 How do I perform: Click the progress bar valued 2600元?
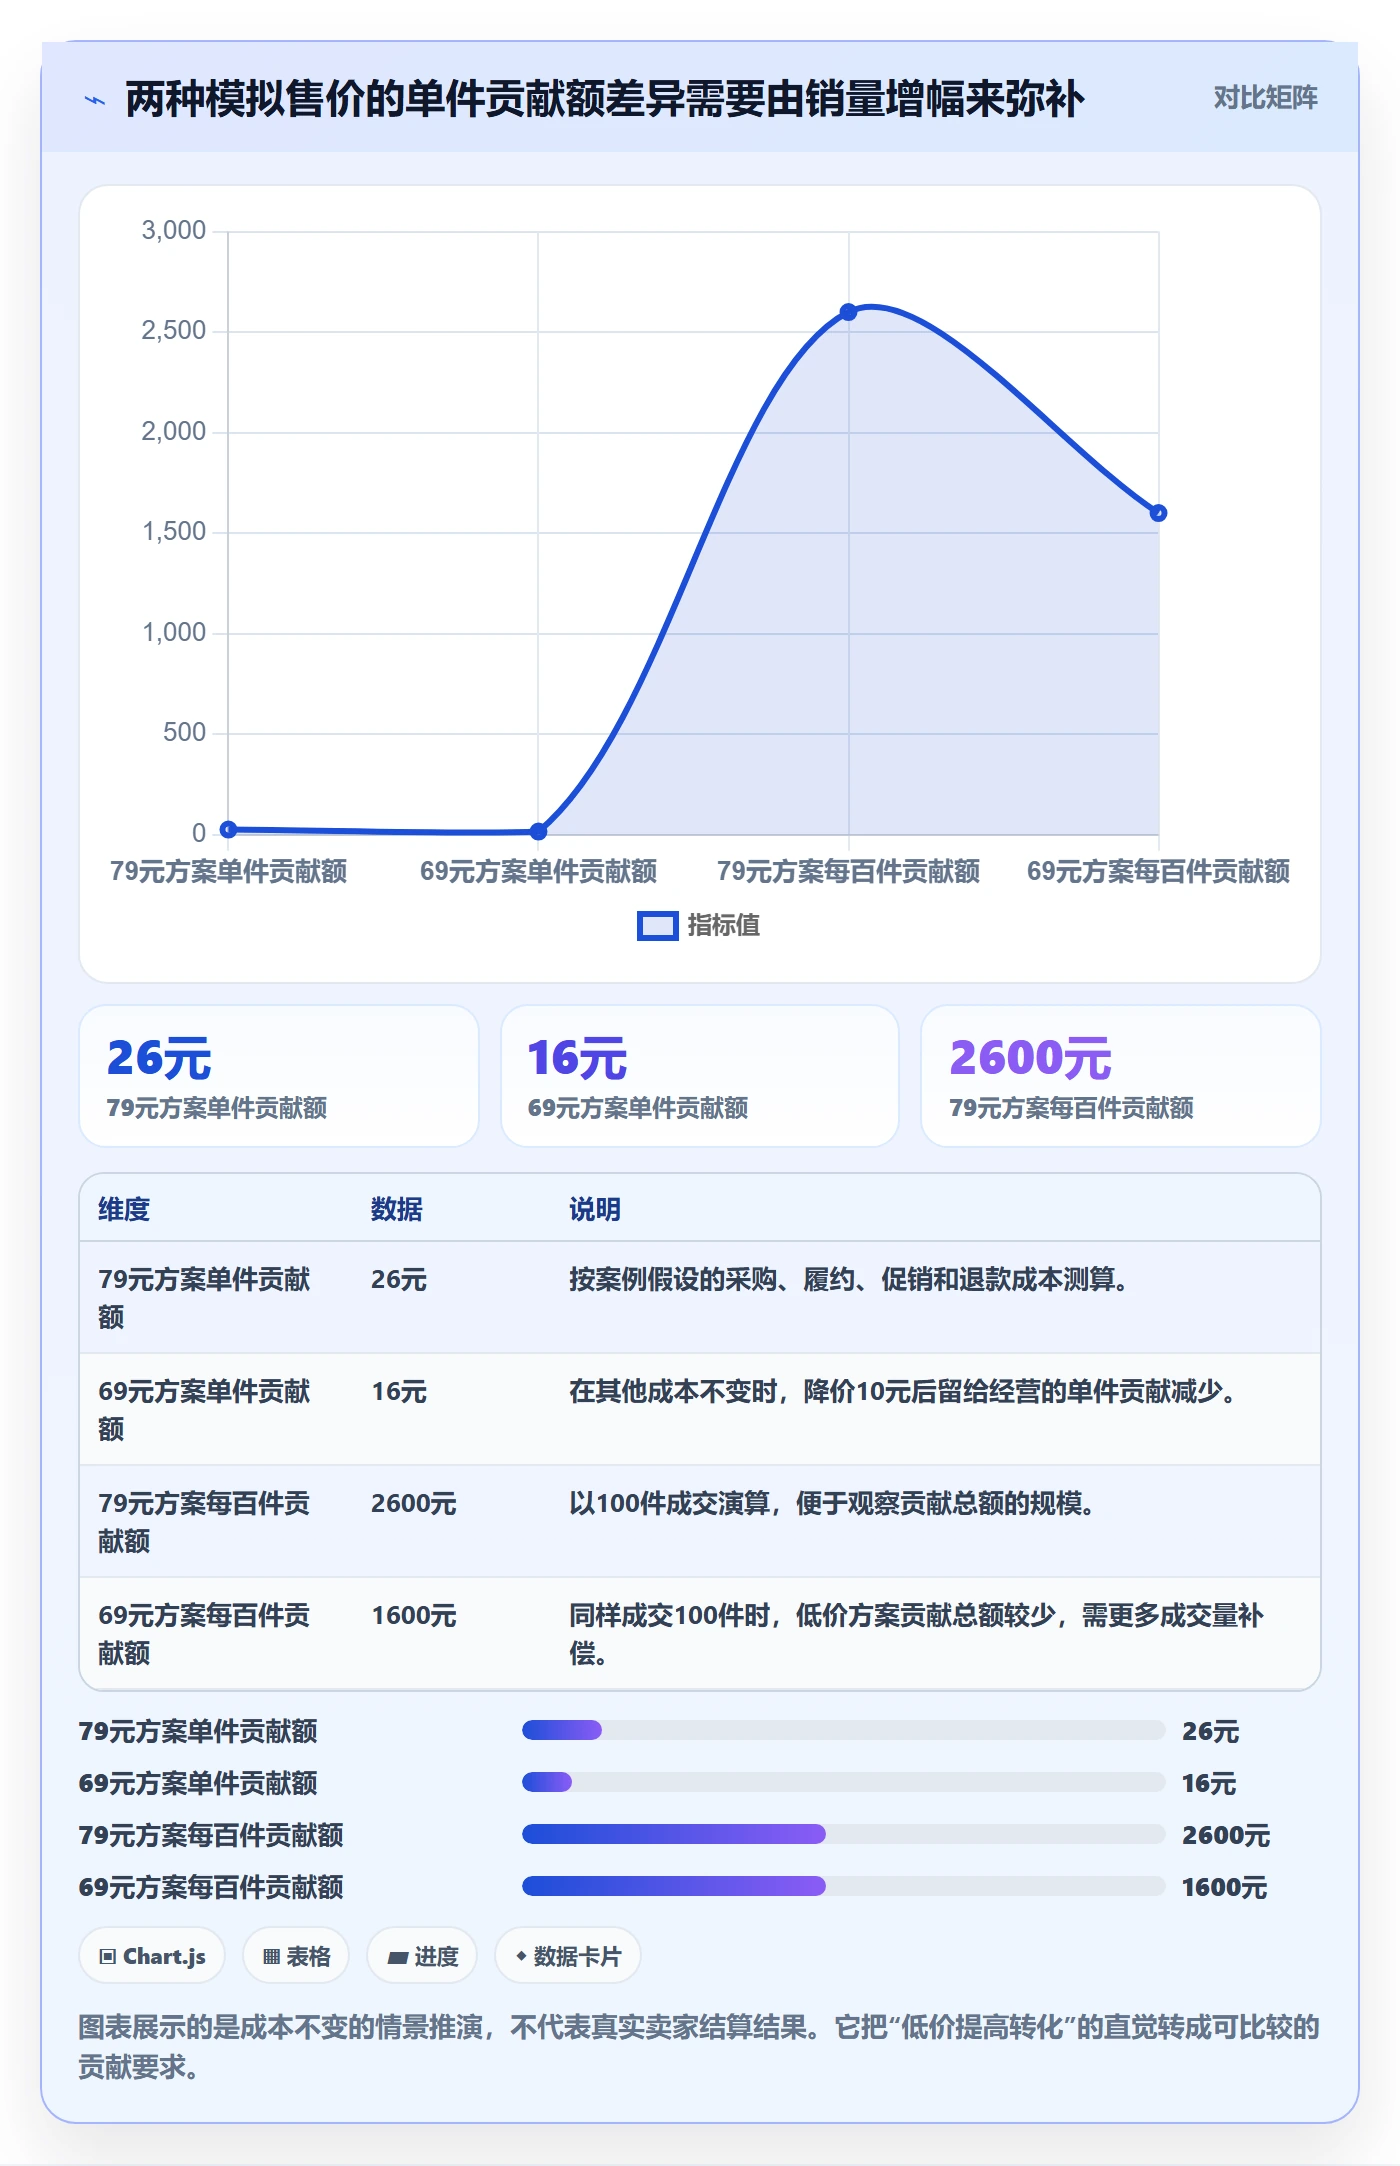point(843,1834)
